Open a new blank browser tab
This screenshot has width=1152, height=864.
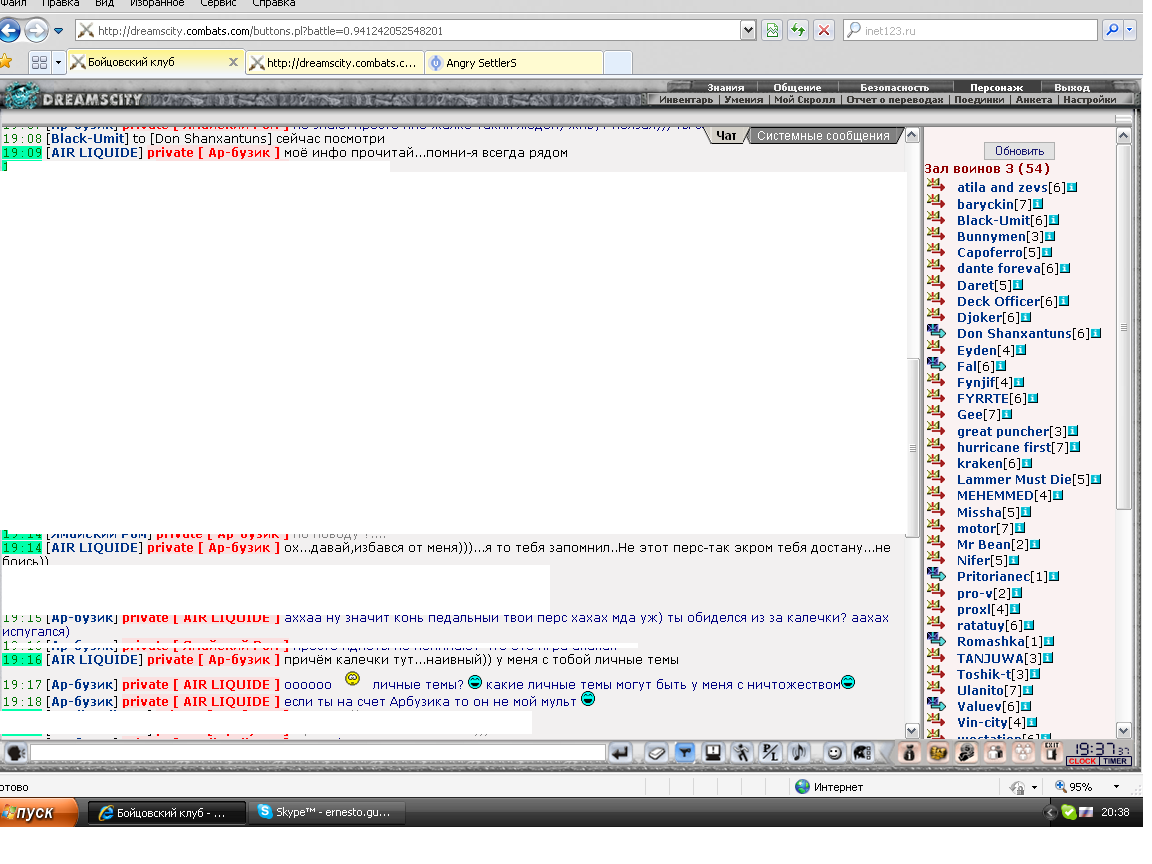(618, 63)
